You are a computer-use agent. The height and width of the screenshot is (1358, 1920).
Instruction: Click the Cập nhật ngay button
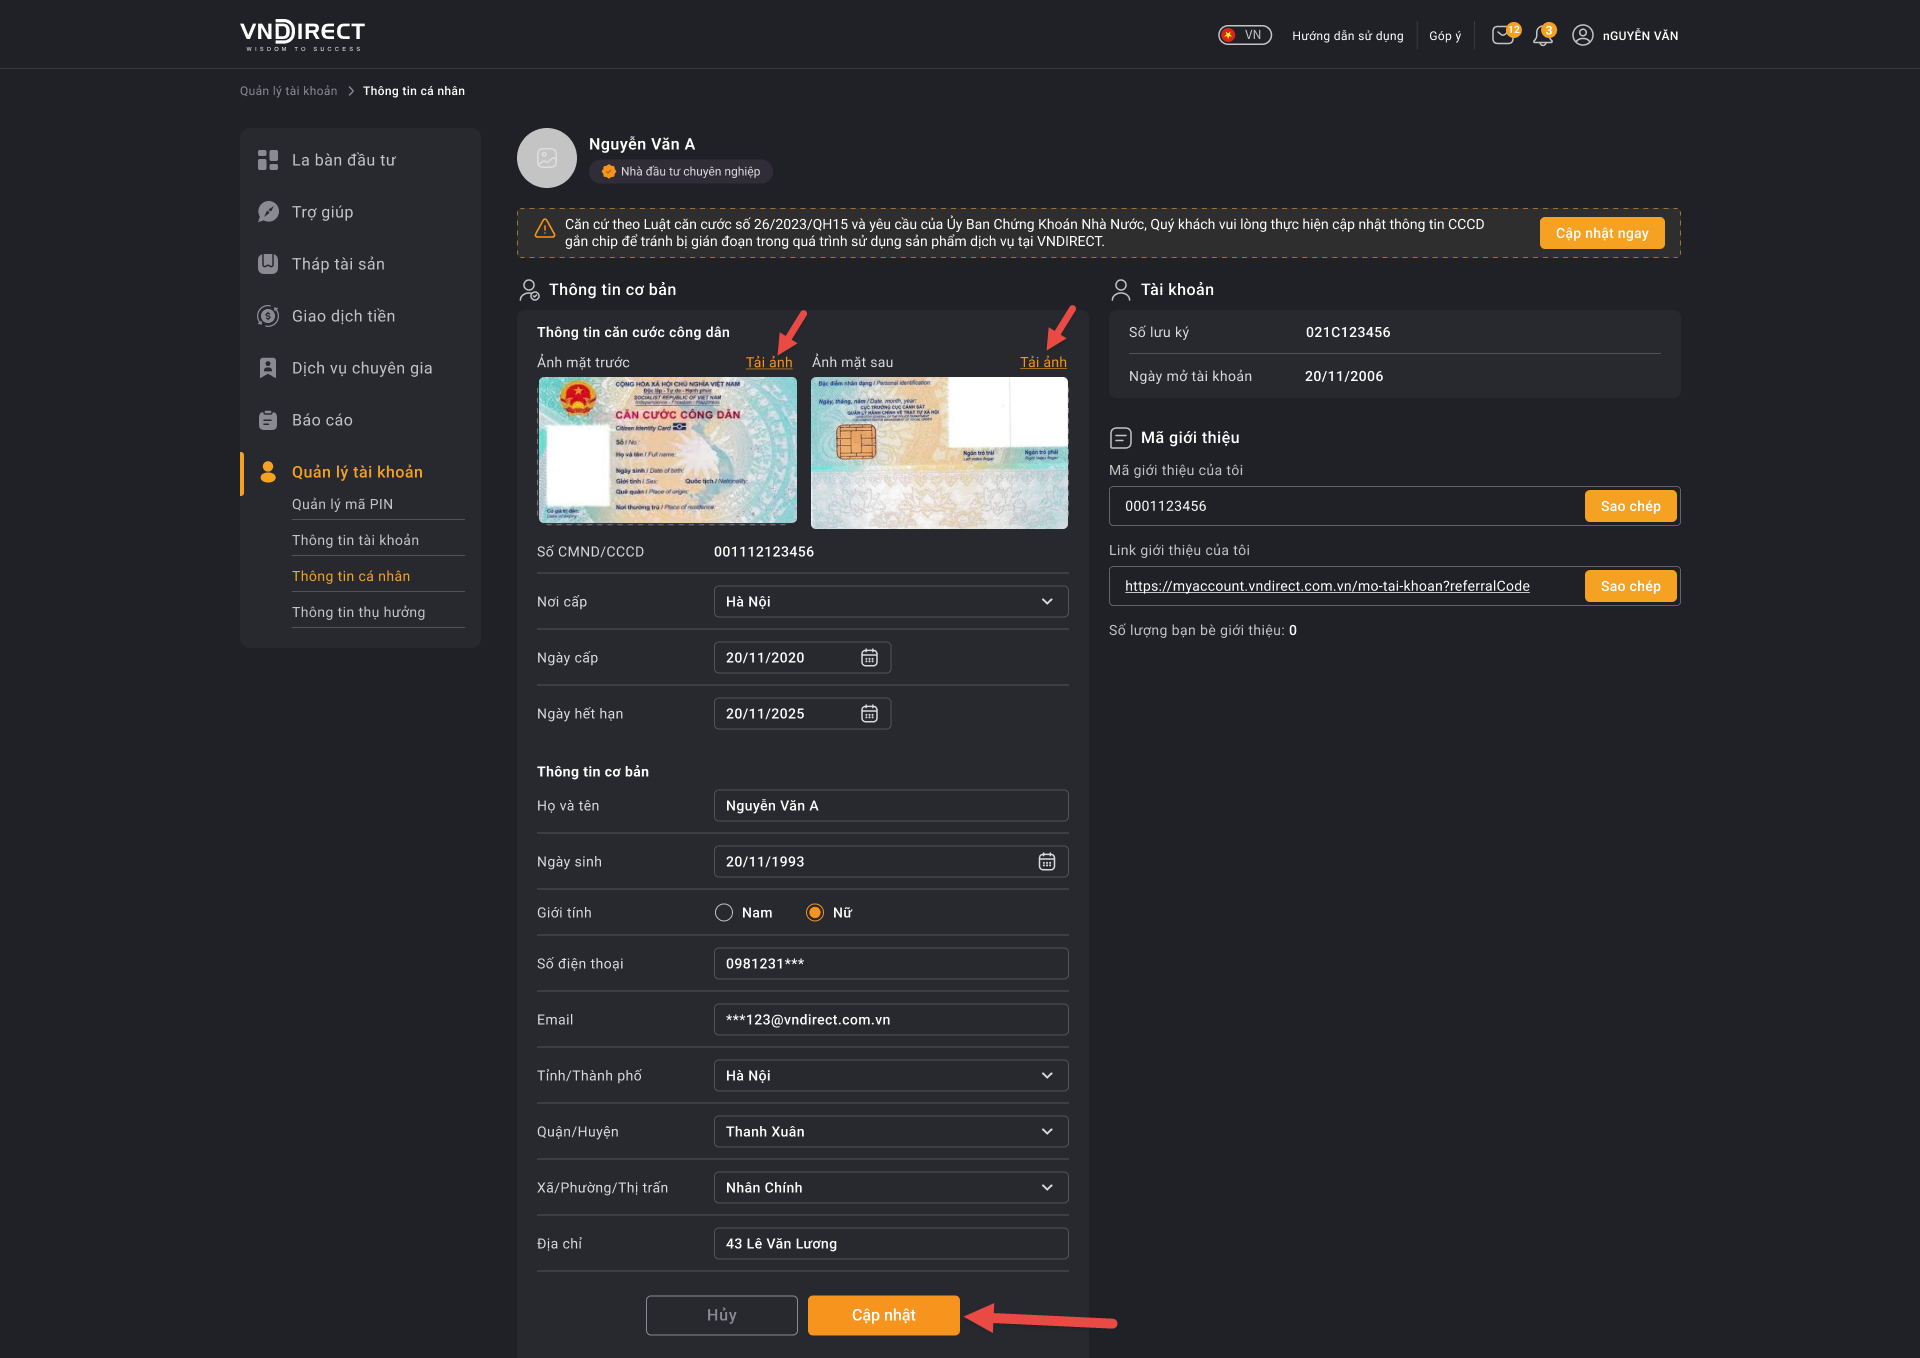(1602, 233)
